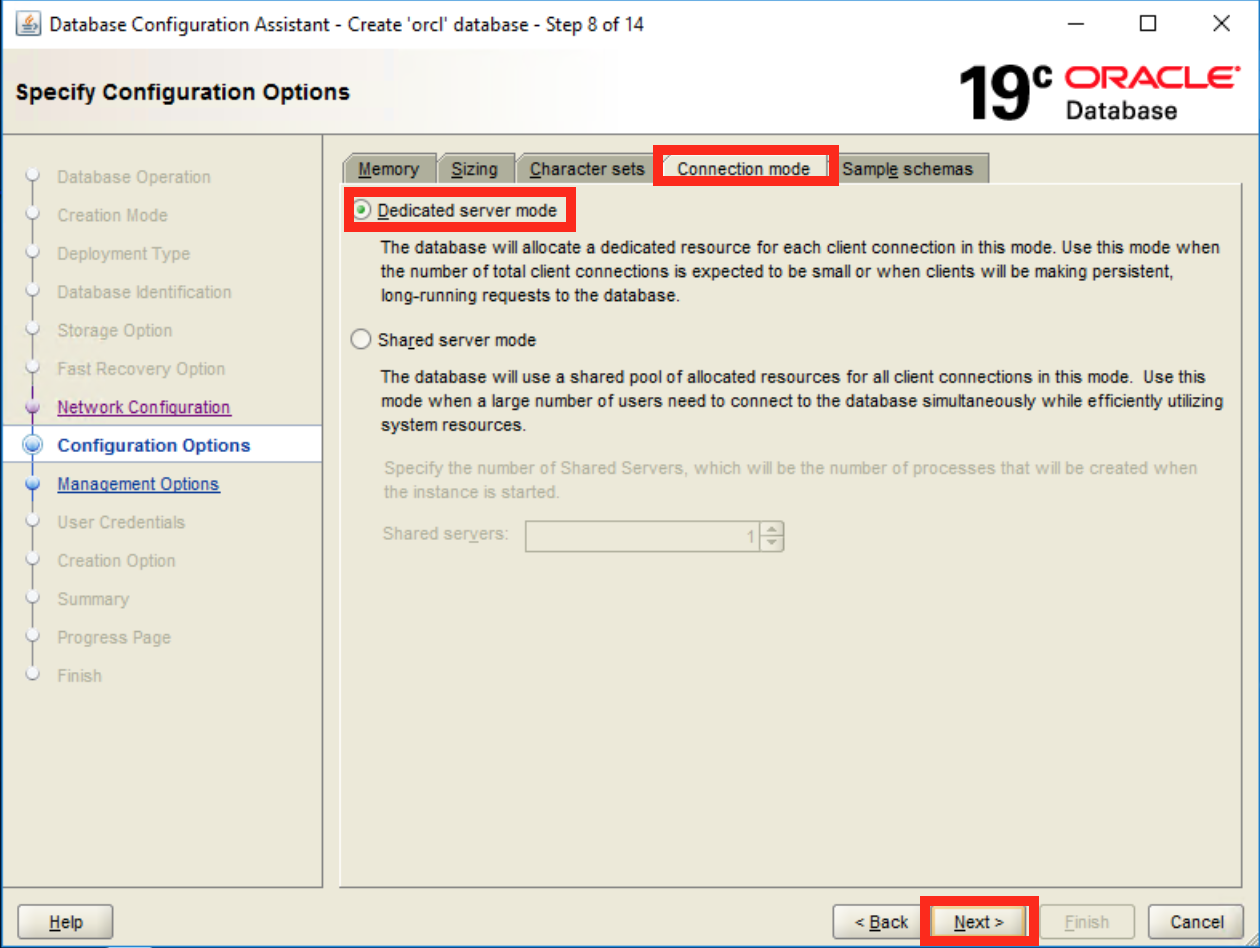The image size is (1260, 948).
Task: Switch to the Sizing tab
Action: point(474,169)
